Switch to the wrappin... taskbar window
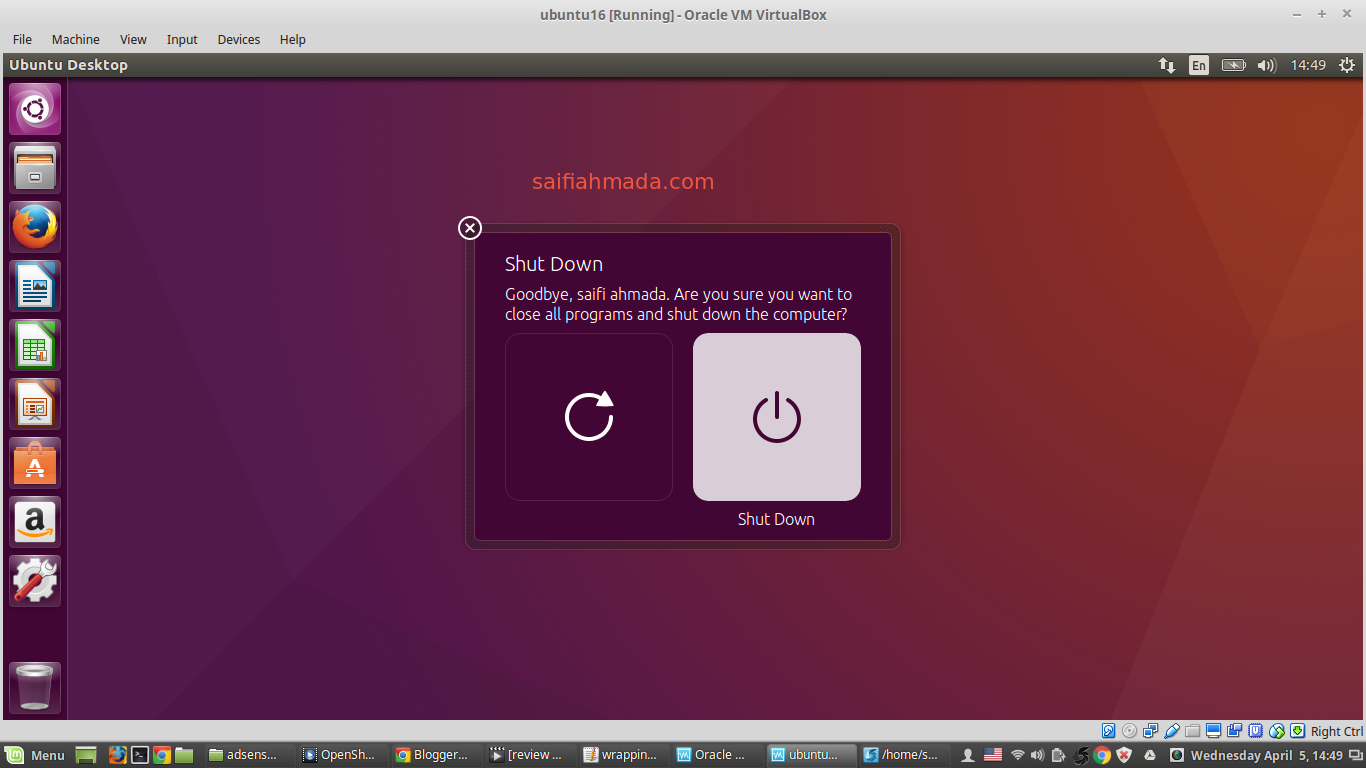The height and width of the screenshot is (768, 1366). 621,755
